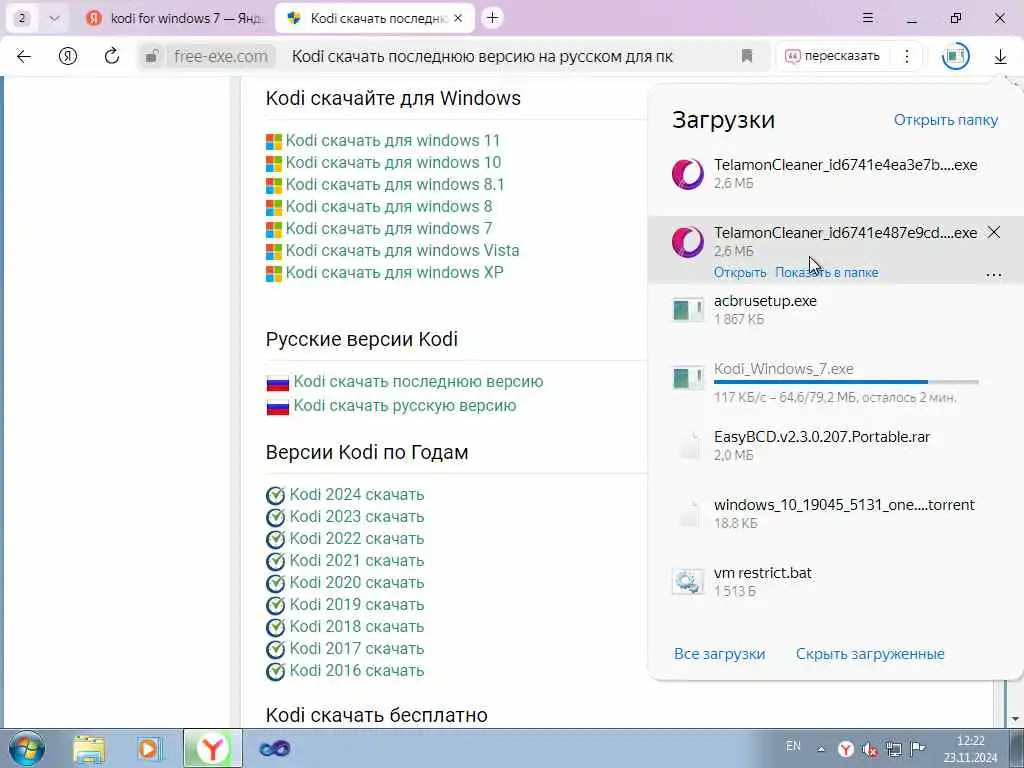Click the tab counter showing 2
1024x768 pixels.
[x=22, y=18]
